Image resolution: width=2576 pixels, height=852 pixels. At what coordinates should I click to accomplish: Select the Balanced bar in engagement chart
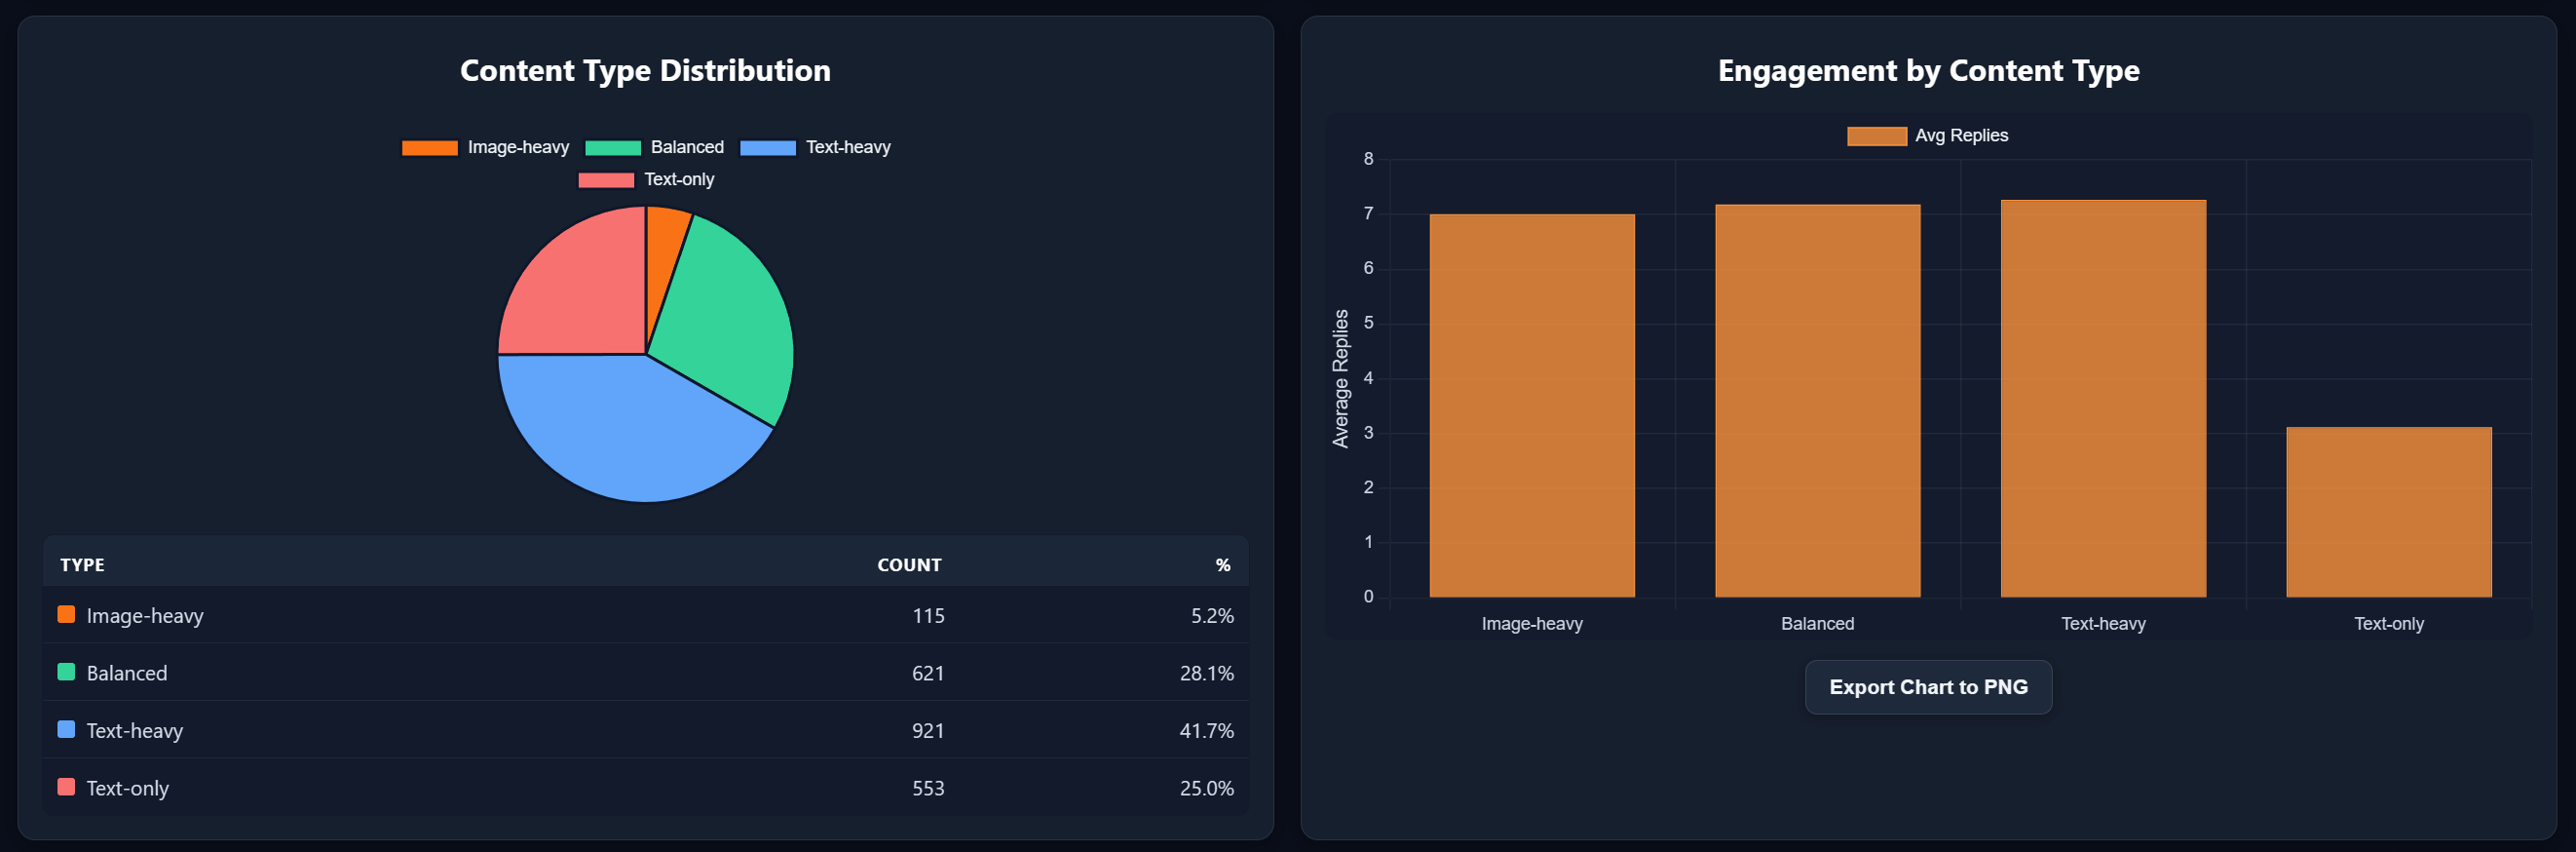[x=1817, y=400]
